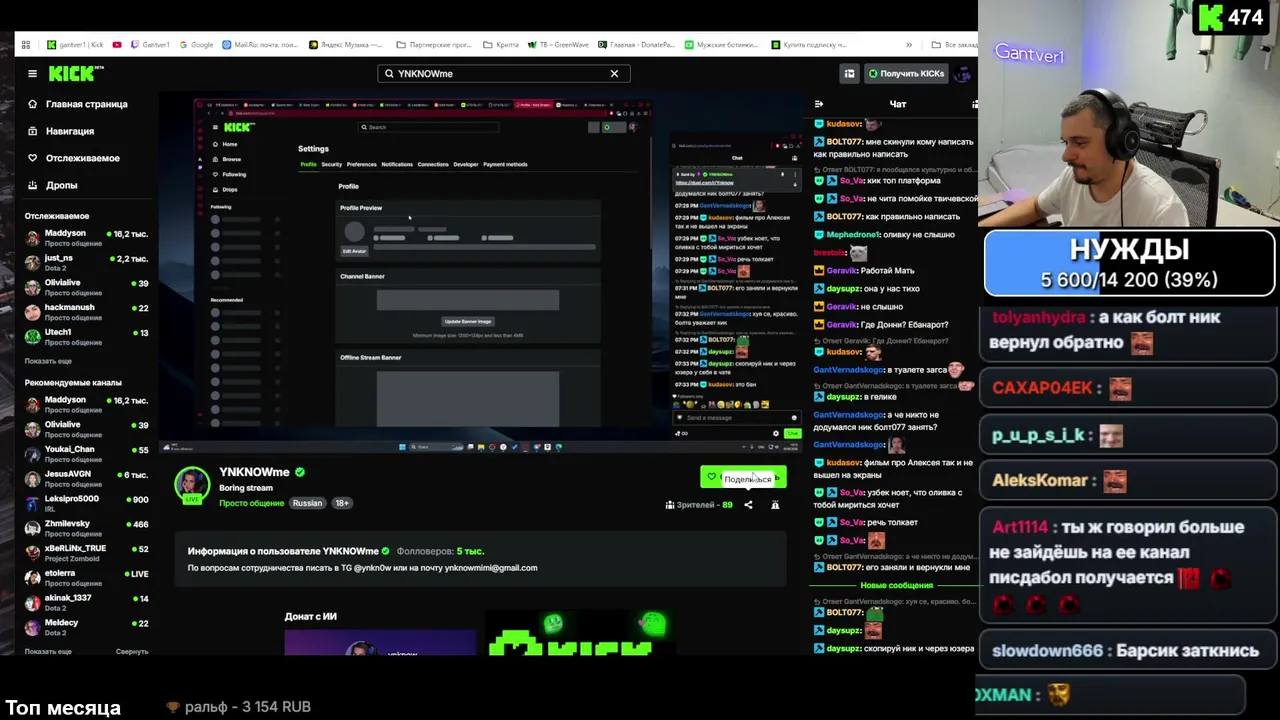Screen dimensions: 1280x720
Task: Report the stream via report icon
Action: 775,505
